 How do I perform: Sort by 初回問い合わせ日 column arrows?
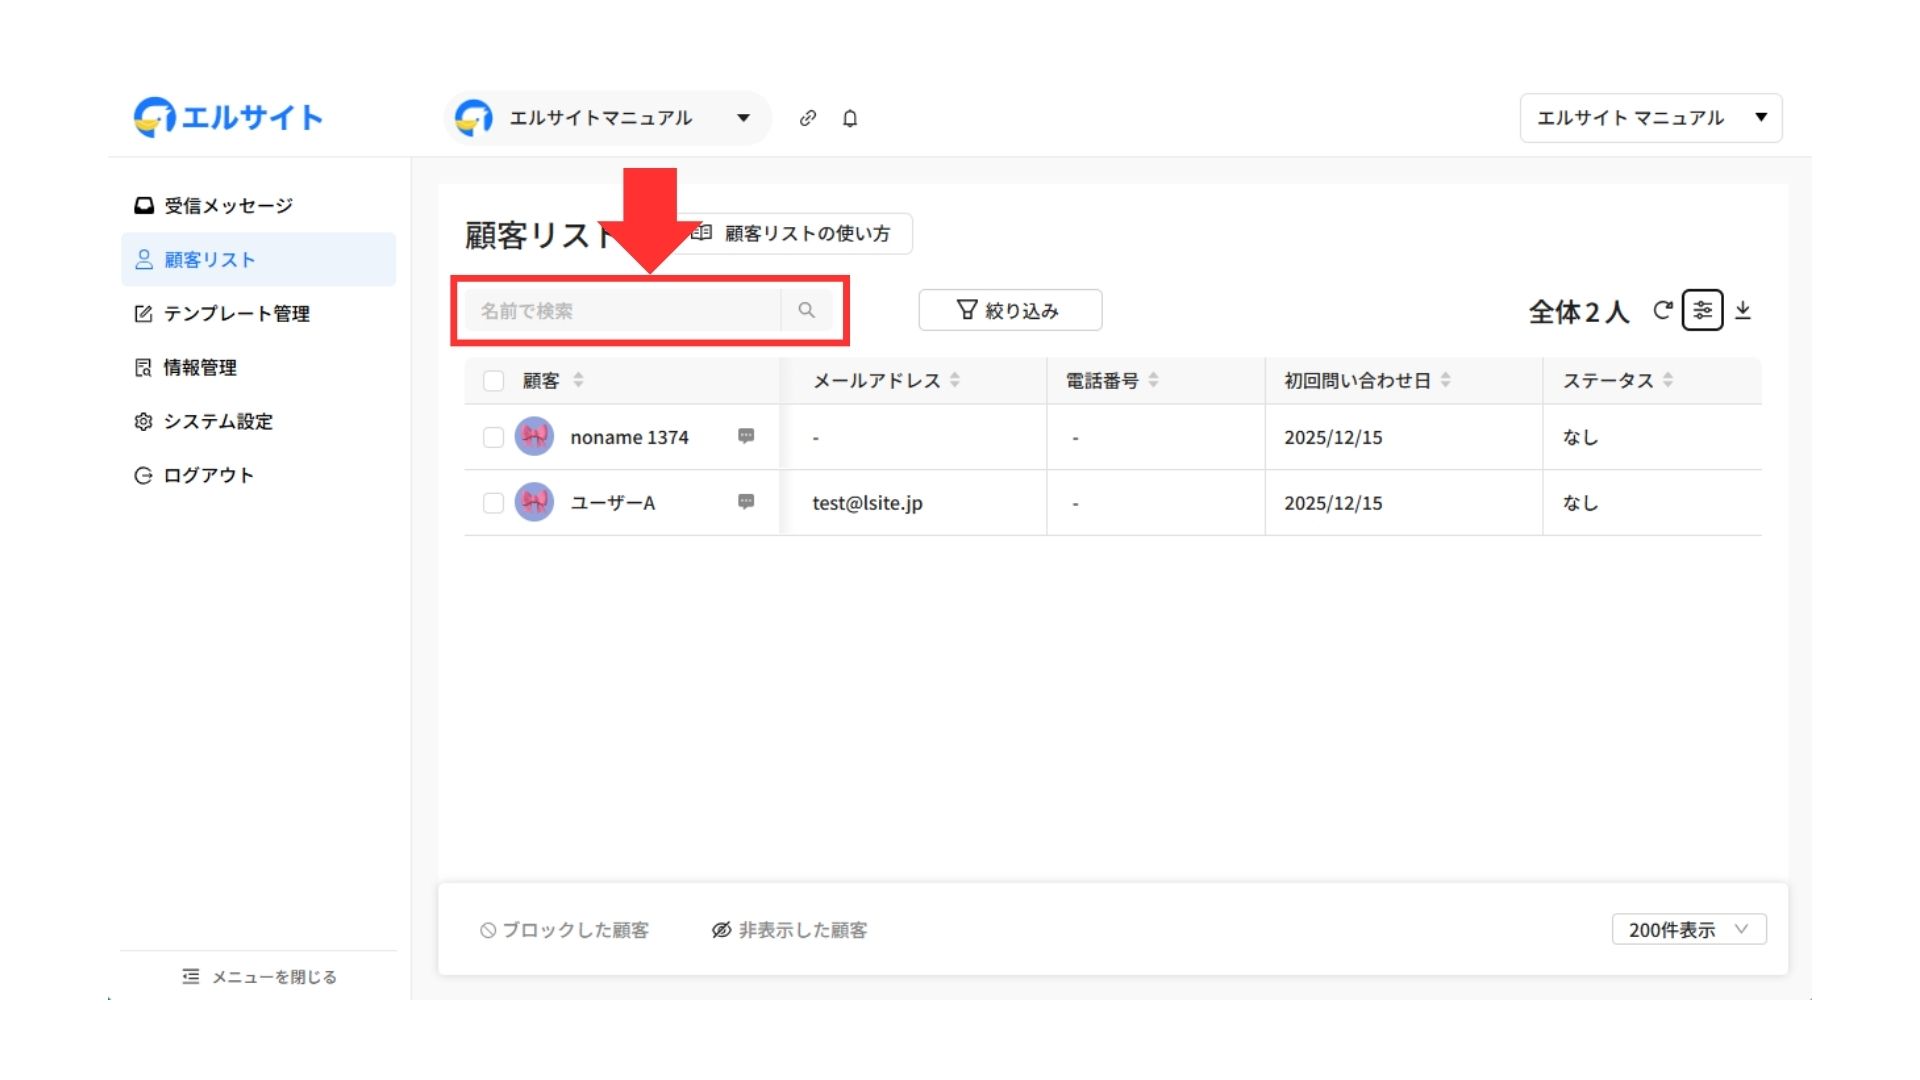pyautogui.click(x=1445, y=380)
